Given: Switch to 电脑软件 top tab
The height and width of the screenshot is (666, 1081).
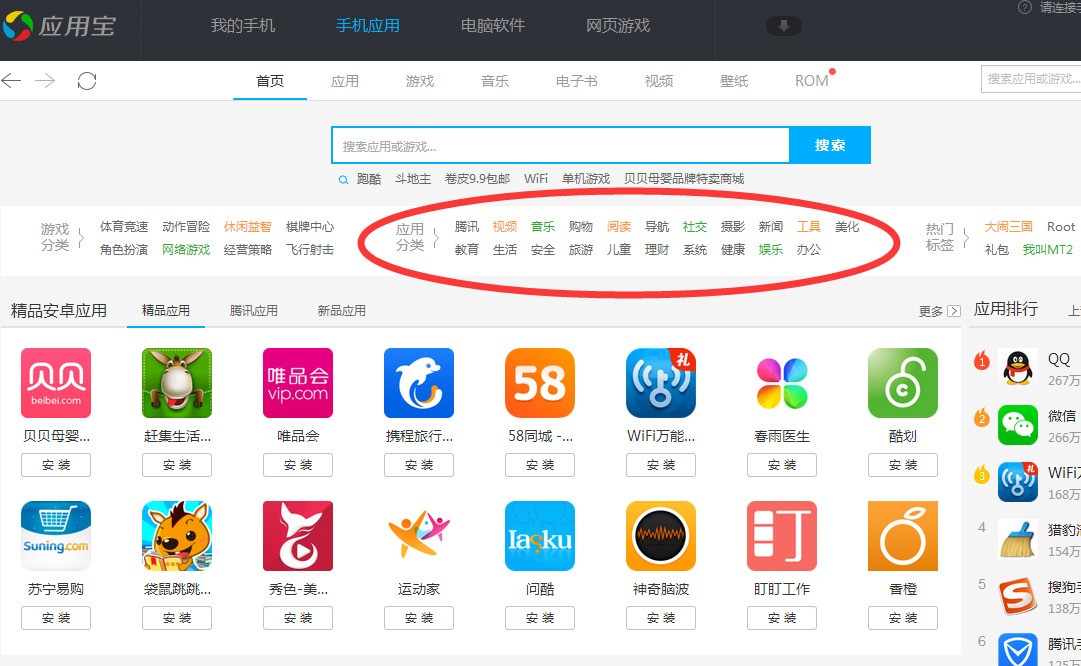Looking at the screenshot, I should tap(493, 26).
